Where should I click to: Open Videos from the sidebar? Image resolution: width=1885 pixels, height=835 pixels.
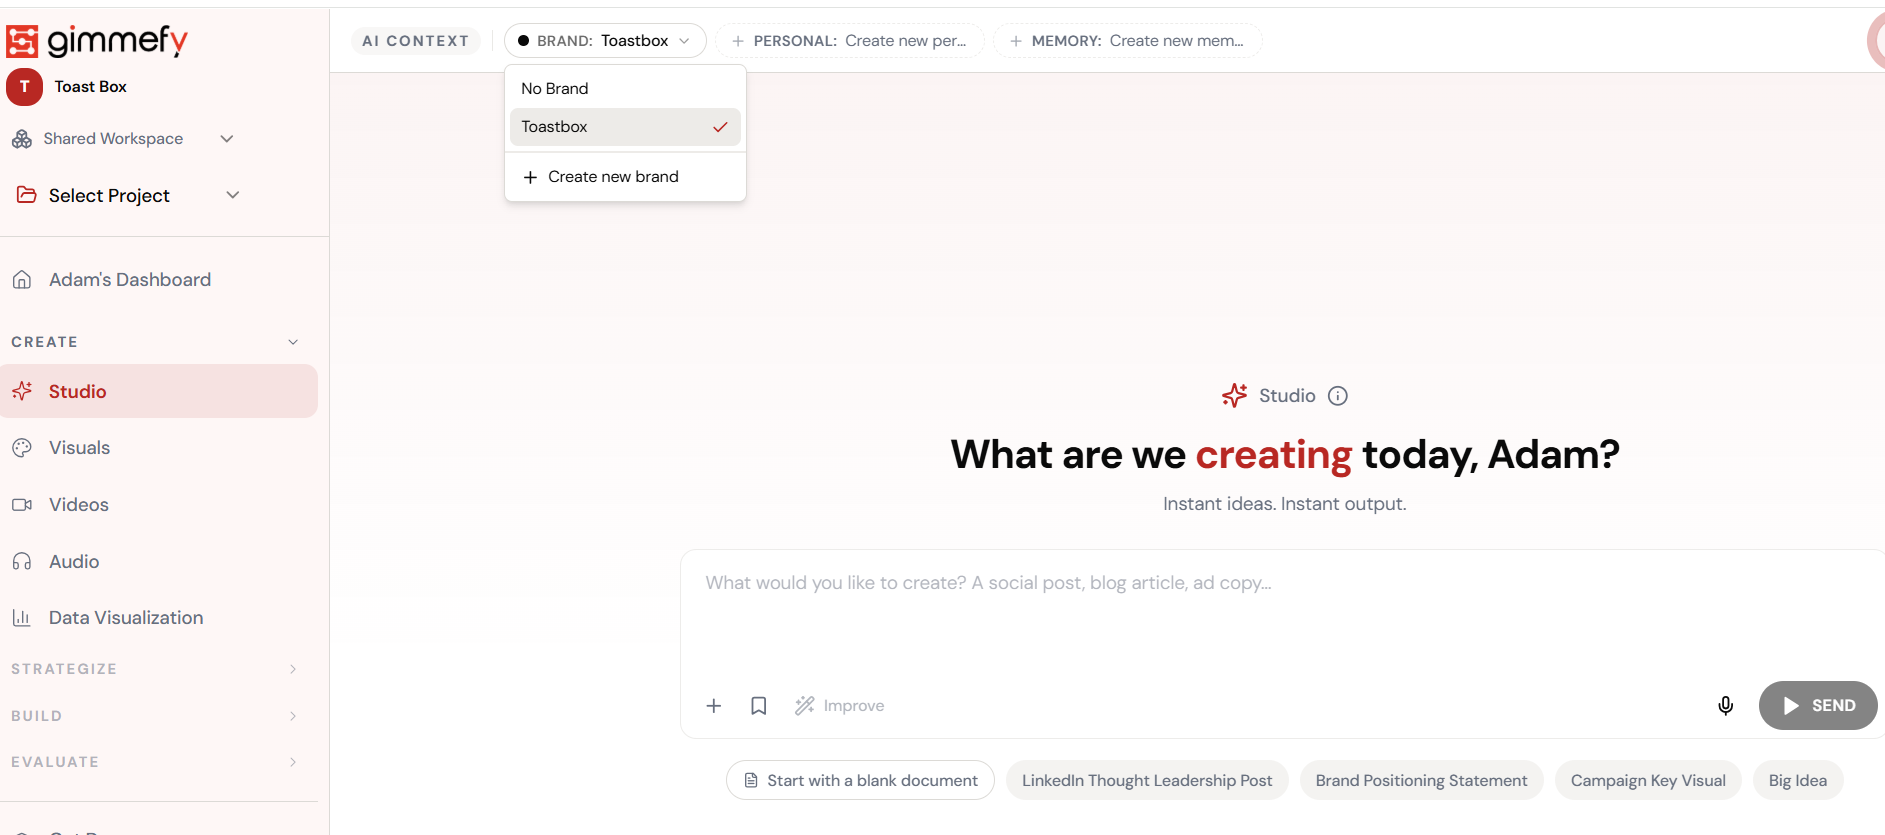(78, 505)
